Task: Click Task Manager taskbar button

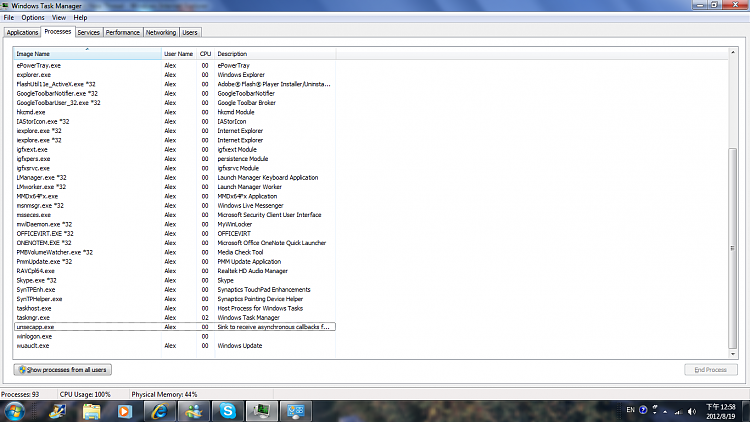Action: tap(262, 411)
